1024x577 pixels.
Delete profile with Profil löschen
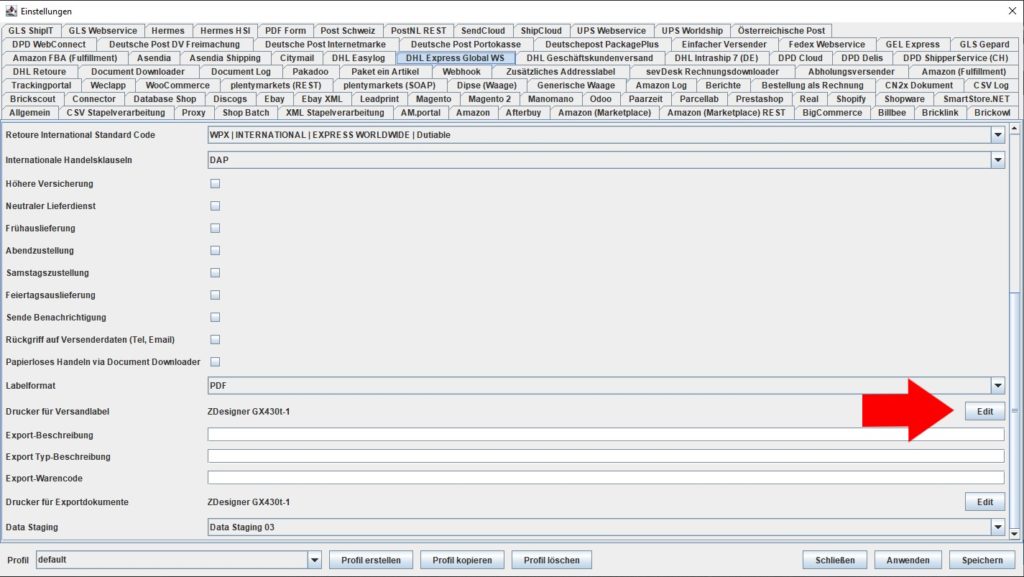tap(551, 560)
